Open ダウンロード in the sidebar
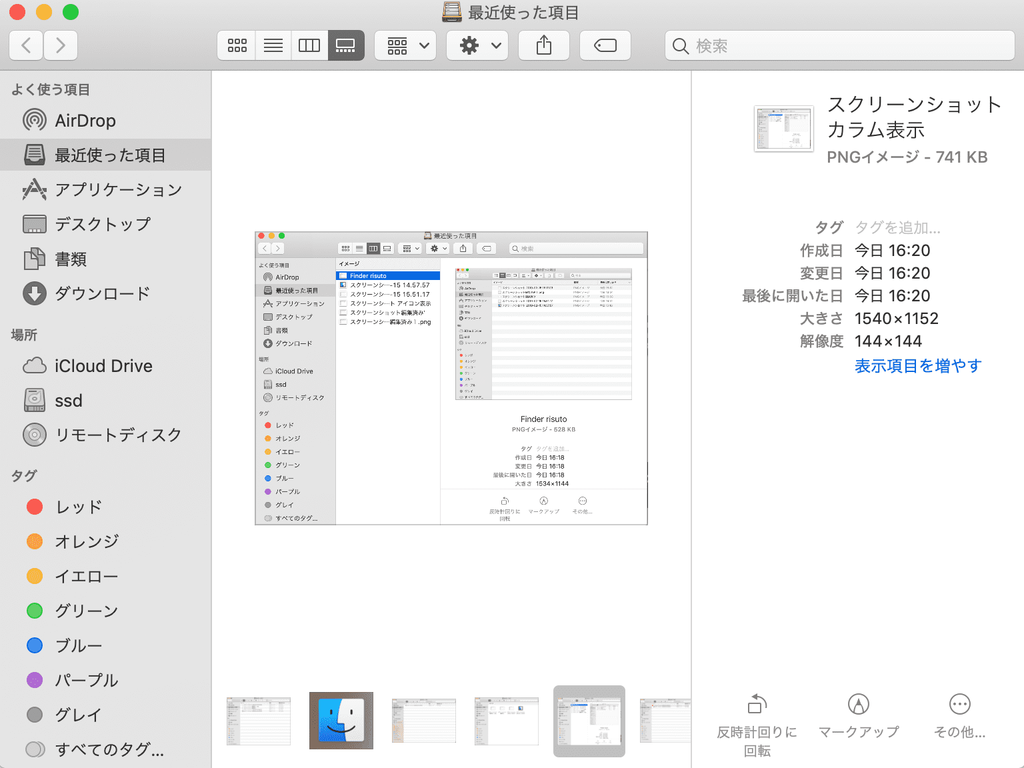 (x=106, y=294)
